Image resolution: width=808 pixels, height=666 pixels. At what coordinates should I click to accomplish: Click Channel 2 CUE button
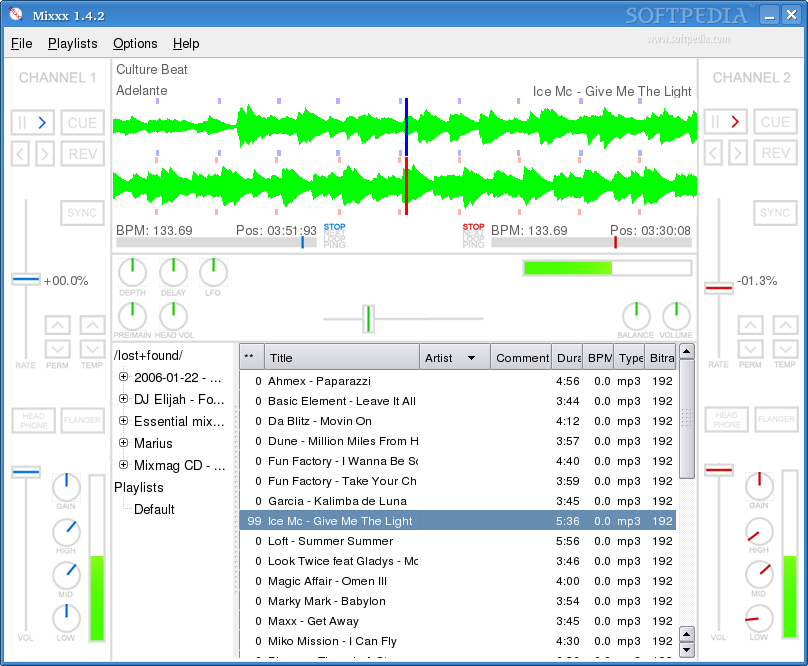pyautogui.click(x=776, y=122)
